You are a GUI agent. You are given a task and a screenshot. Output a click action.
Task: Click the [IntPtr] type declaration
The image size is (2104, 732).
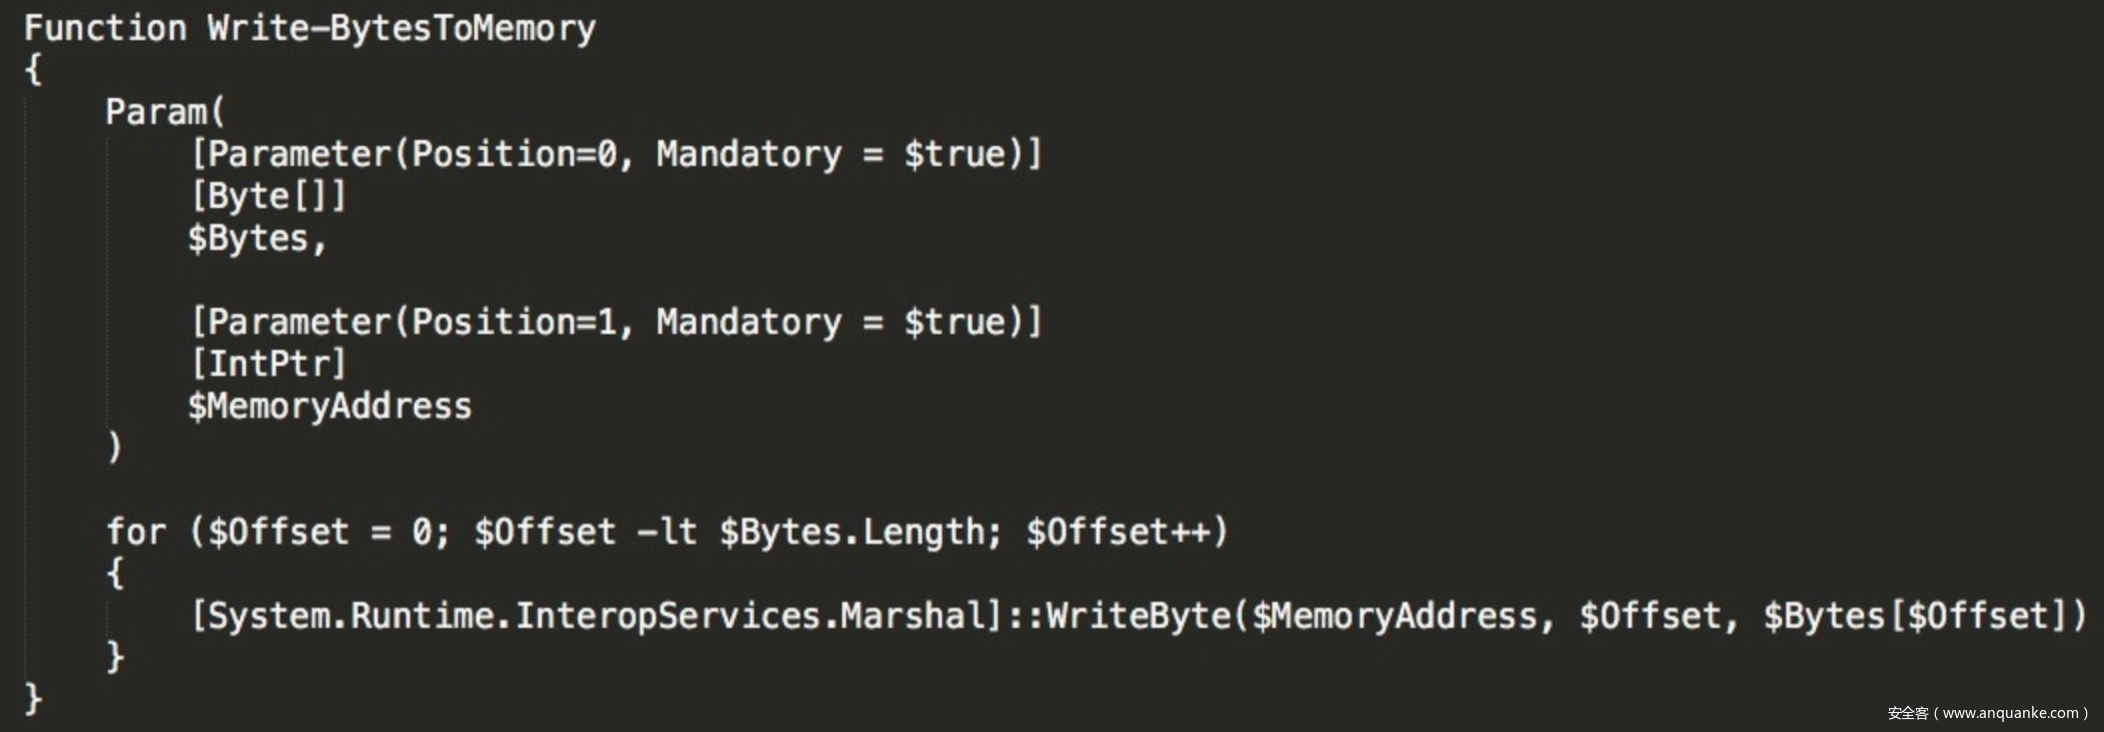(x=269, y=364)
